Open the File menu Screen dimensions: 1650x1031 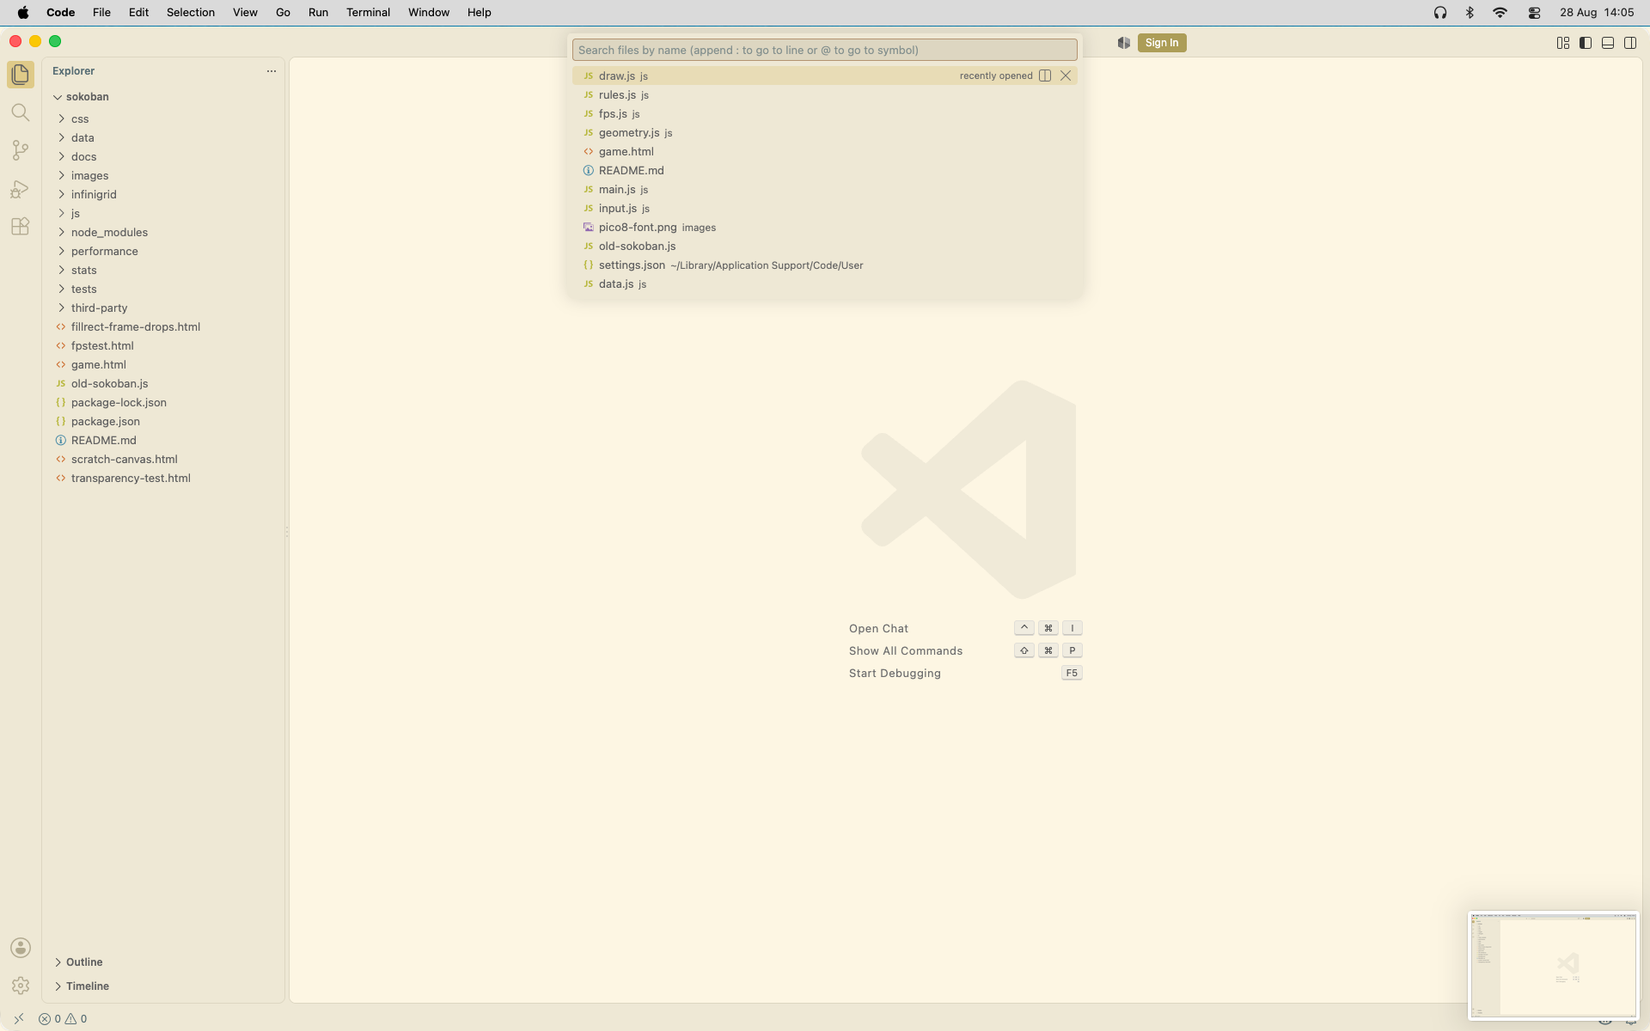point(102,12)
